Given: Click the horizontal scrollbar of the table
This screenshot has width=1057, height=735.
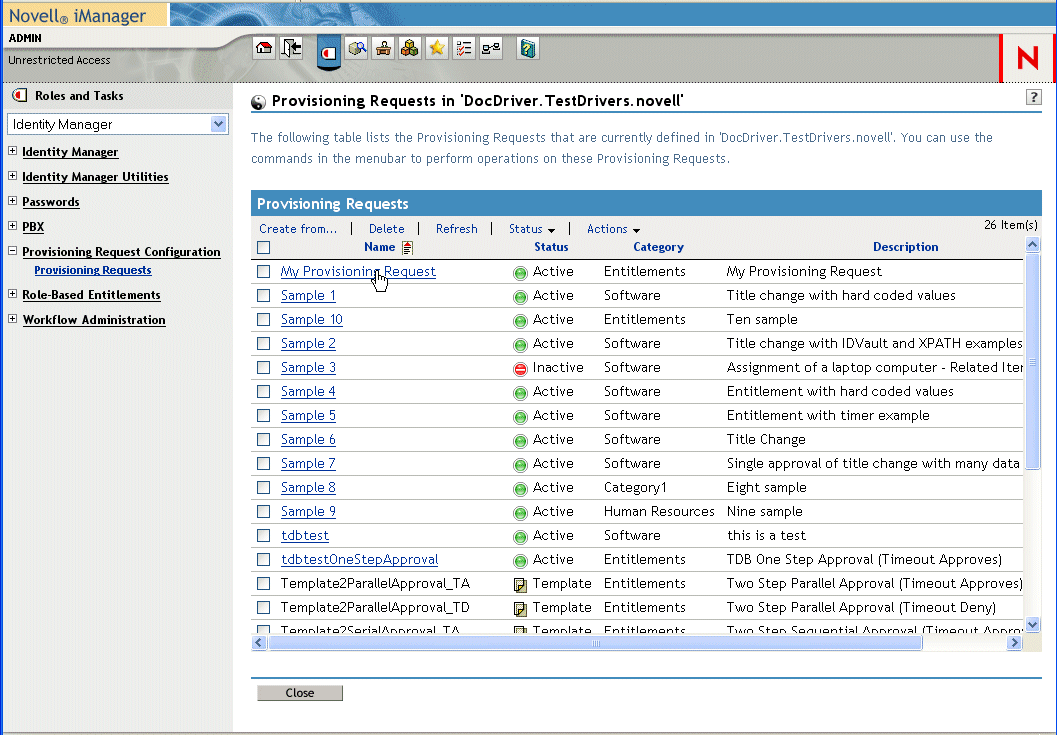Looking at the screenshot, I should [x=595, y=644].
